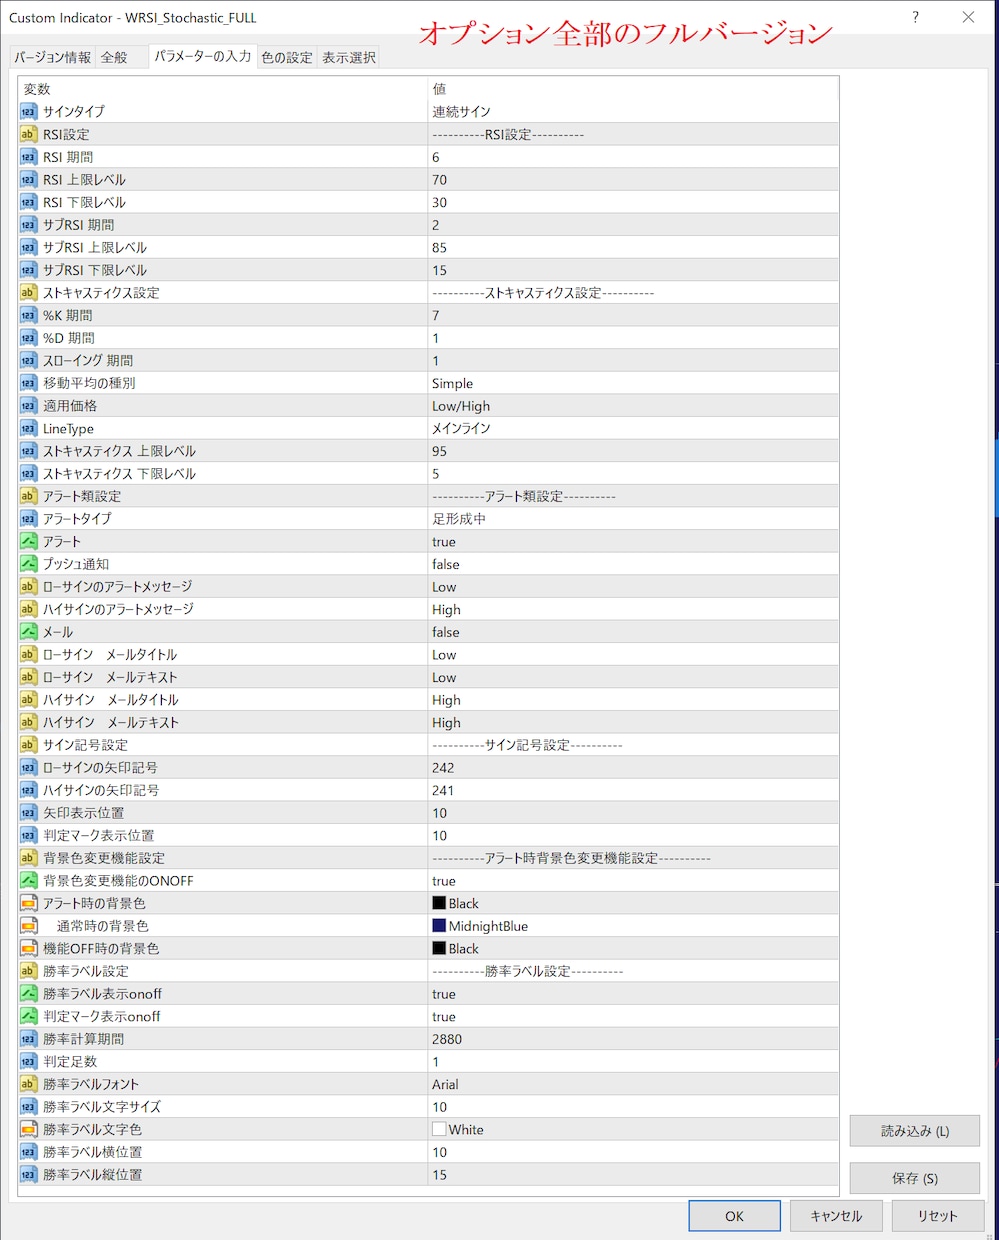The width and height of the screenshot is (999, 1240).
Task: Click the boolean icon beside アラート
Action: click(28, 541)
